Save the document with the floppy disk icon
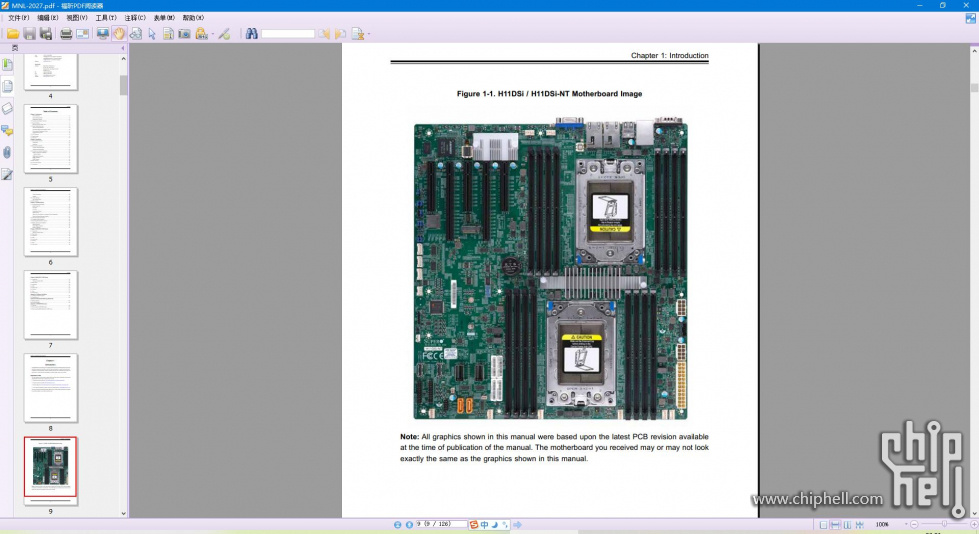This screenshot has height=534, width=979. click(x=29, y=34)
